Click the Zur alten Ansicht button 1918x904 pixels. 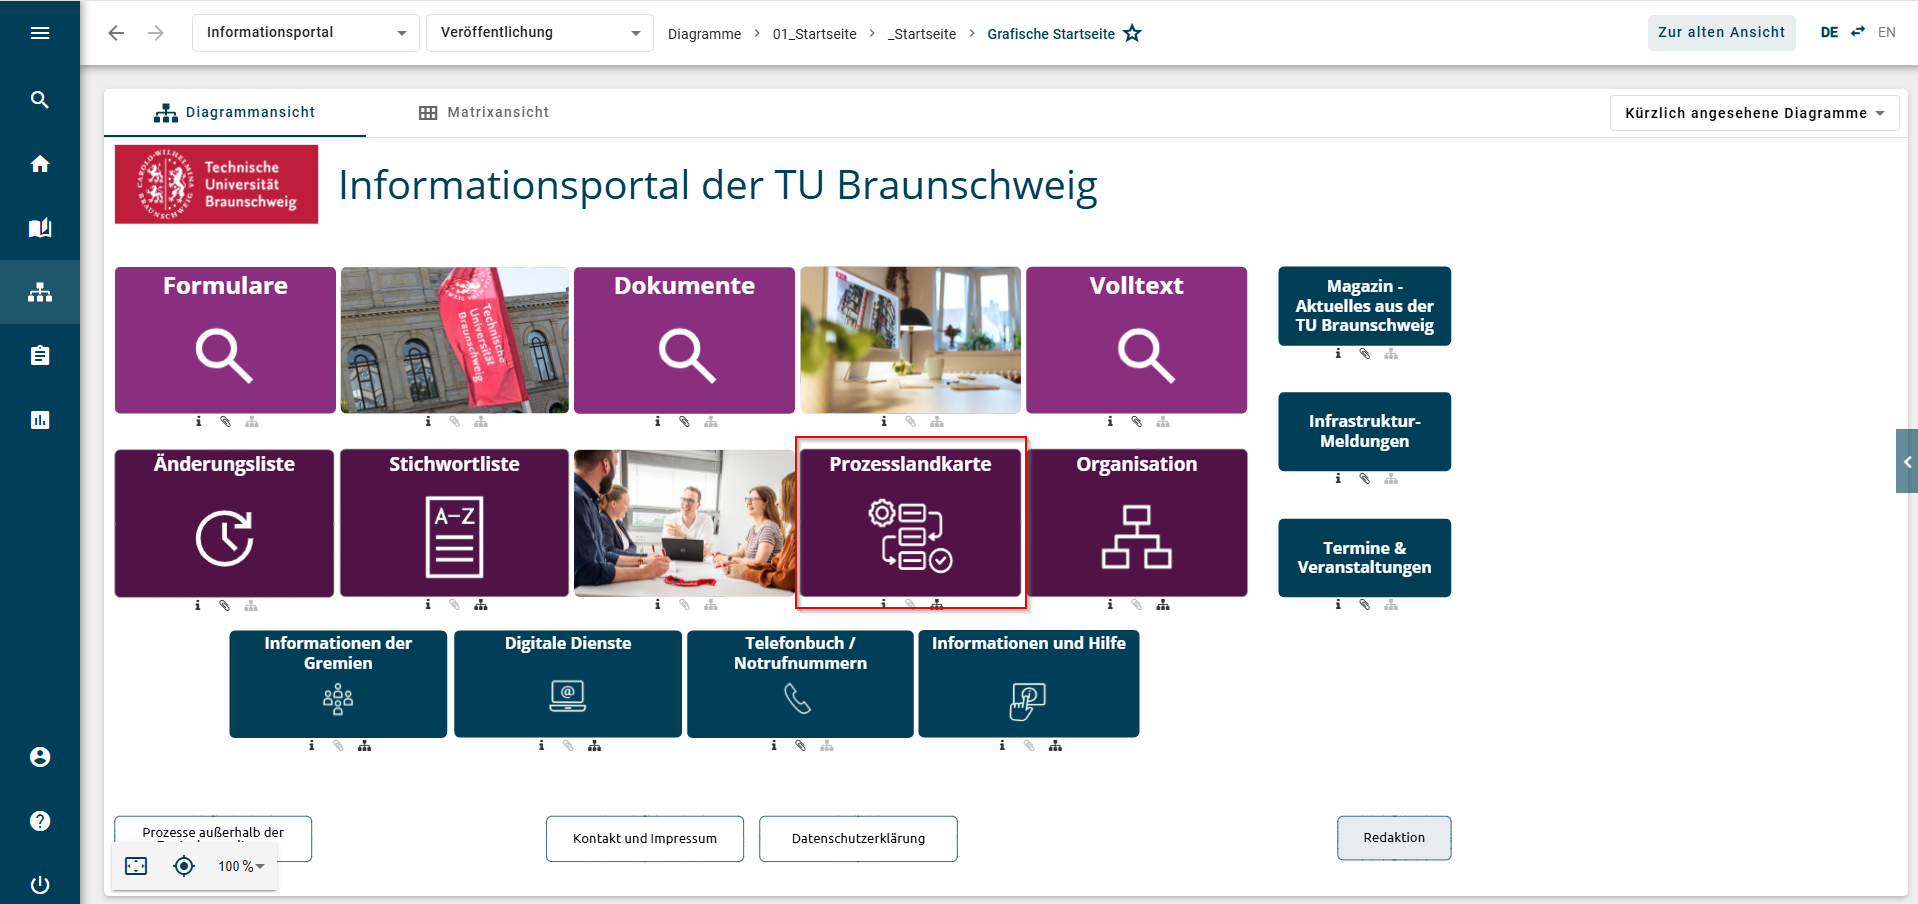[1721, 32]
